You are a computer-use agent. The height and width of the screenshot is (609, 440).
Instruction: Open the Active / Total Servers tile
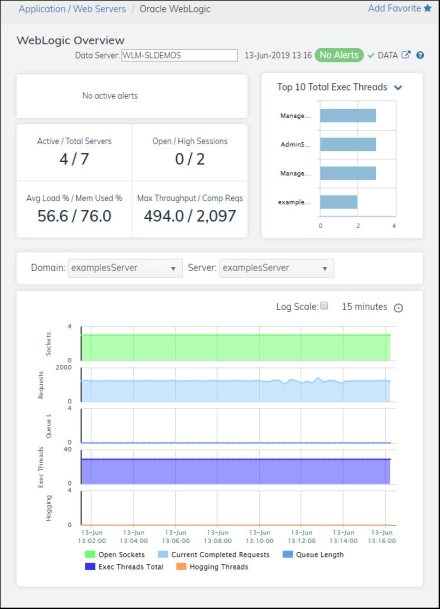tap(74, 152)
